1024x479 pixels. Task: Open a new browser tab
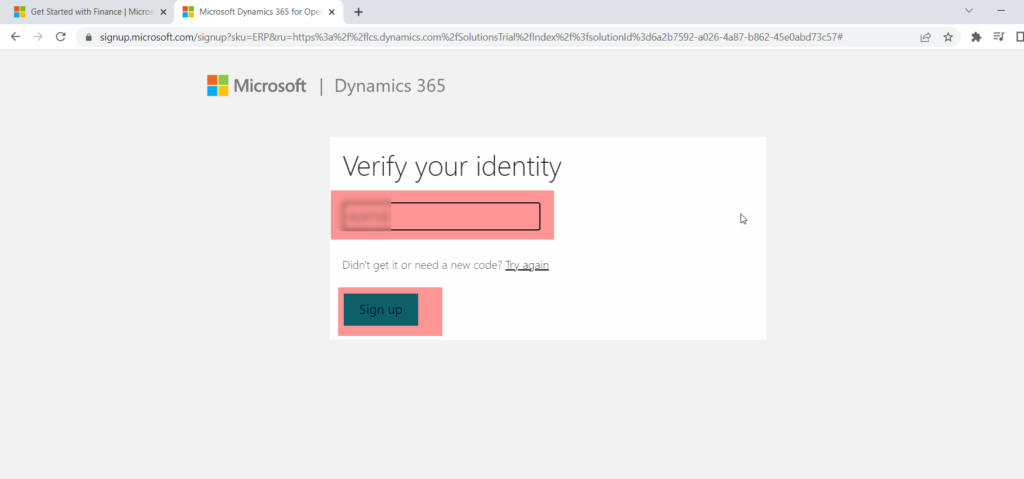(x=358, y=12)
